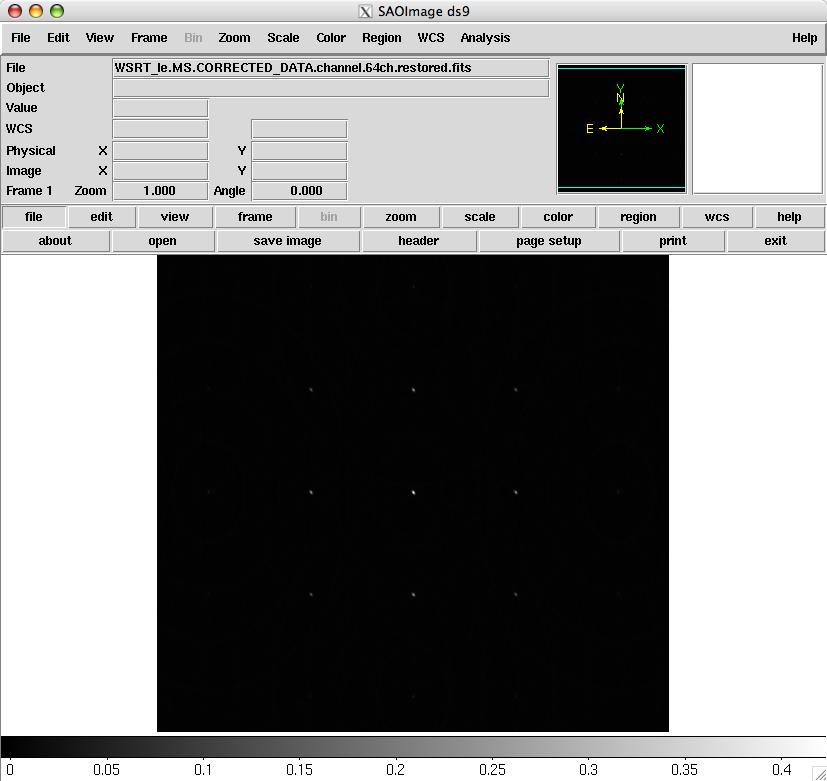The height and width of the screenshot is (781, 827).
Task: Open the WCS menu
Action: pos(431,38)
